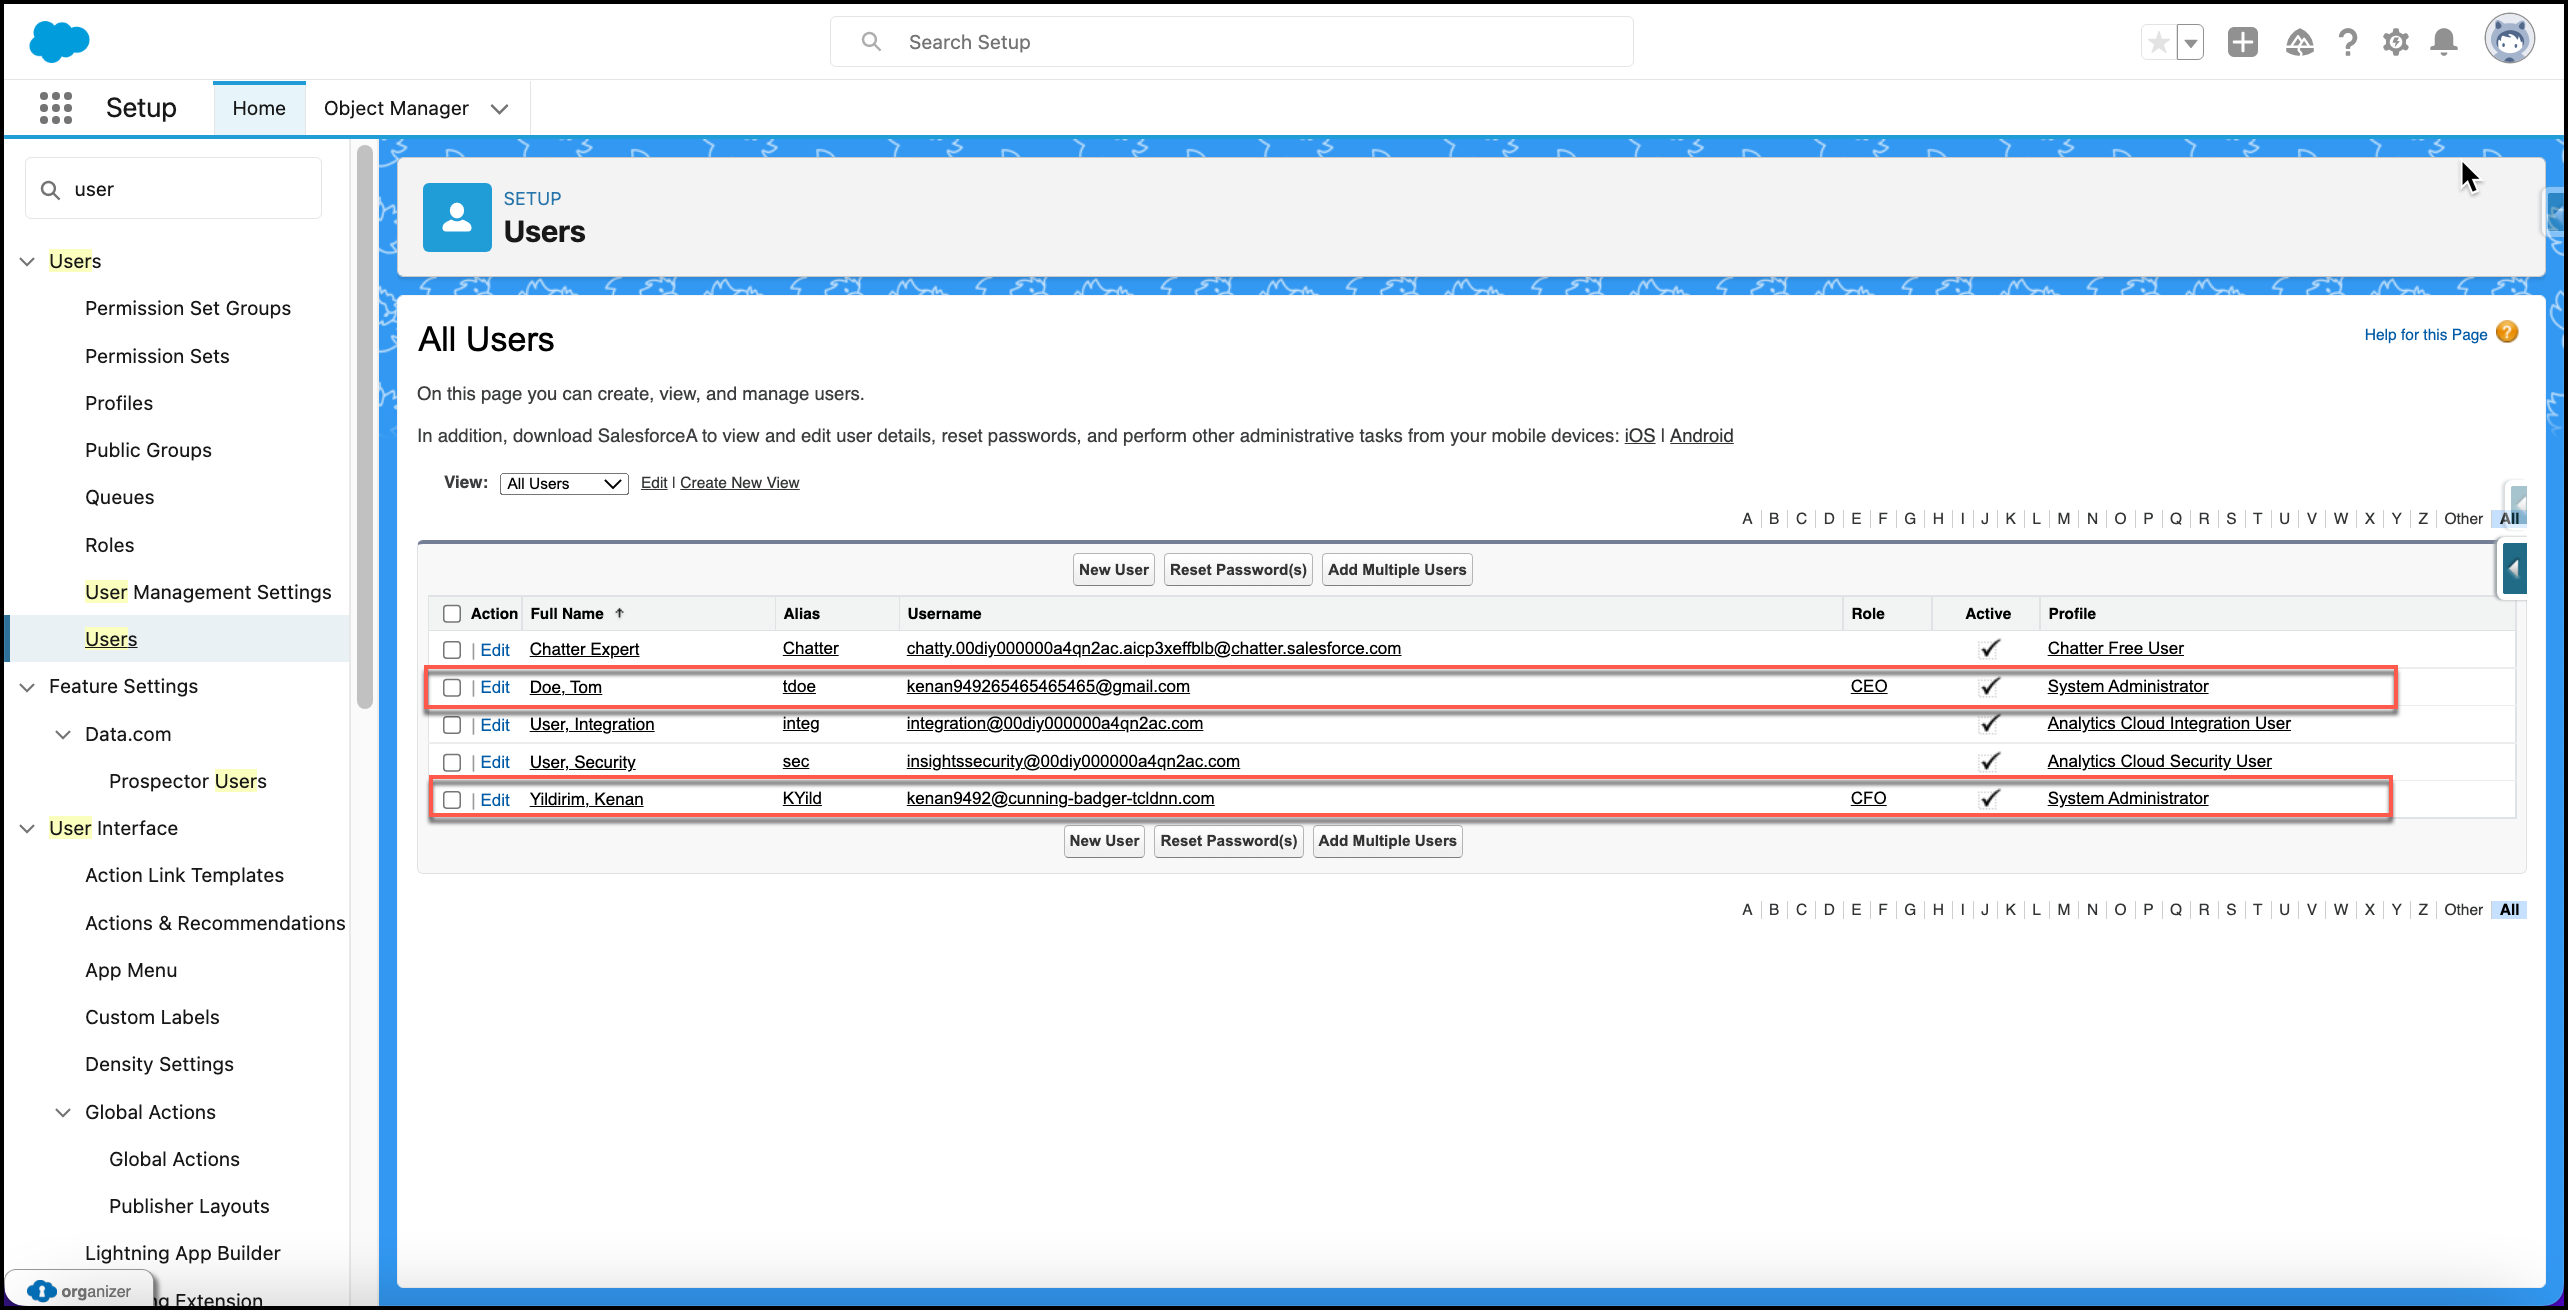The image size is (2568, 1310).
Task: Click the Search Setup magnifier icon
Action: coord(871,42)
